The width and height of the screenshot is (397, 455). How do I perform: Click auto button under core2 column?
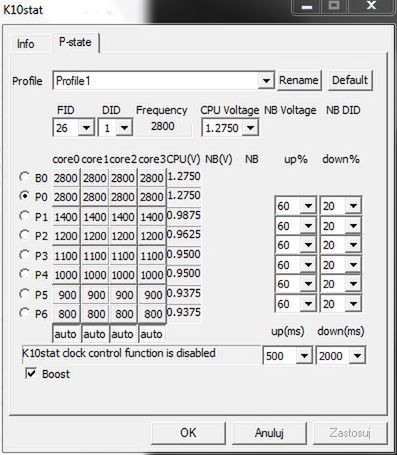[123, 334]
